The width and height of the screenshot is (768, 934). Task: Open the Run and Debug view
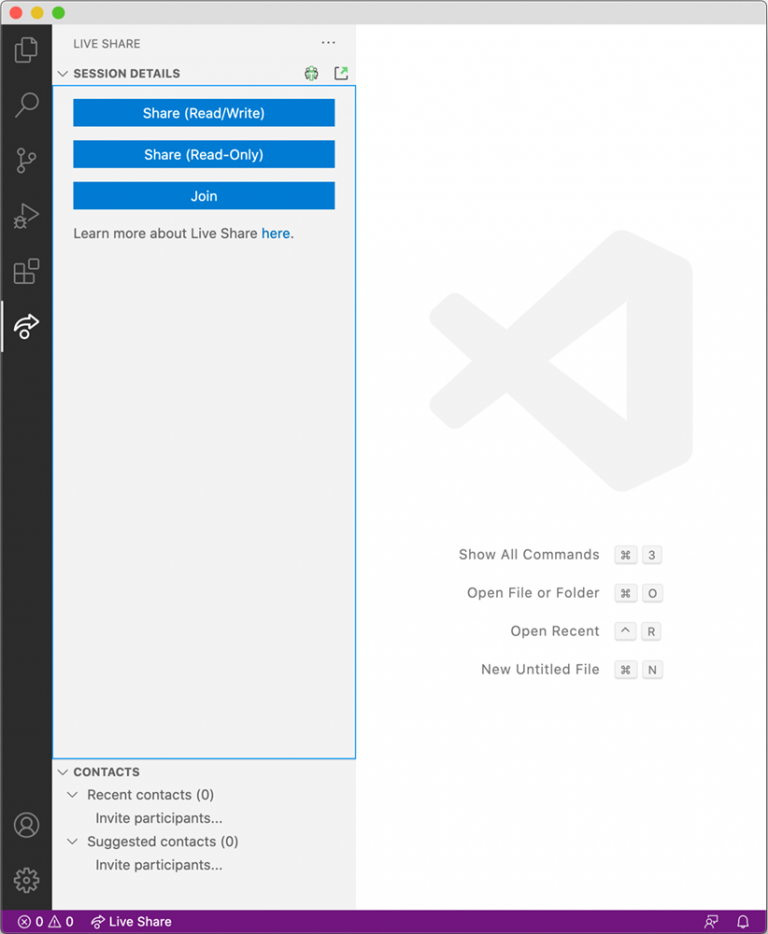coord(26,216)
